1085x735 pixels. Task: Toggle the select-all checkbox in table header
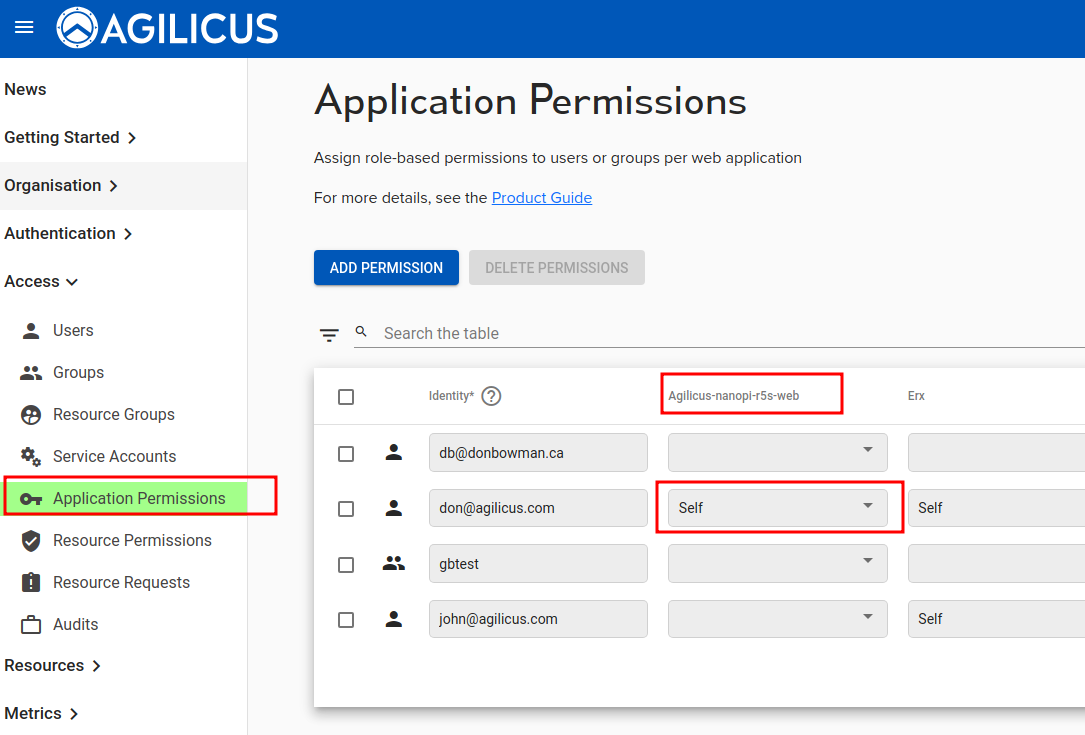click(346, 397)
